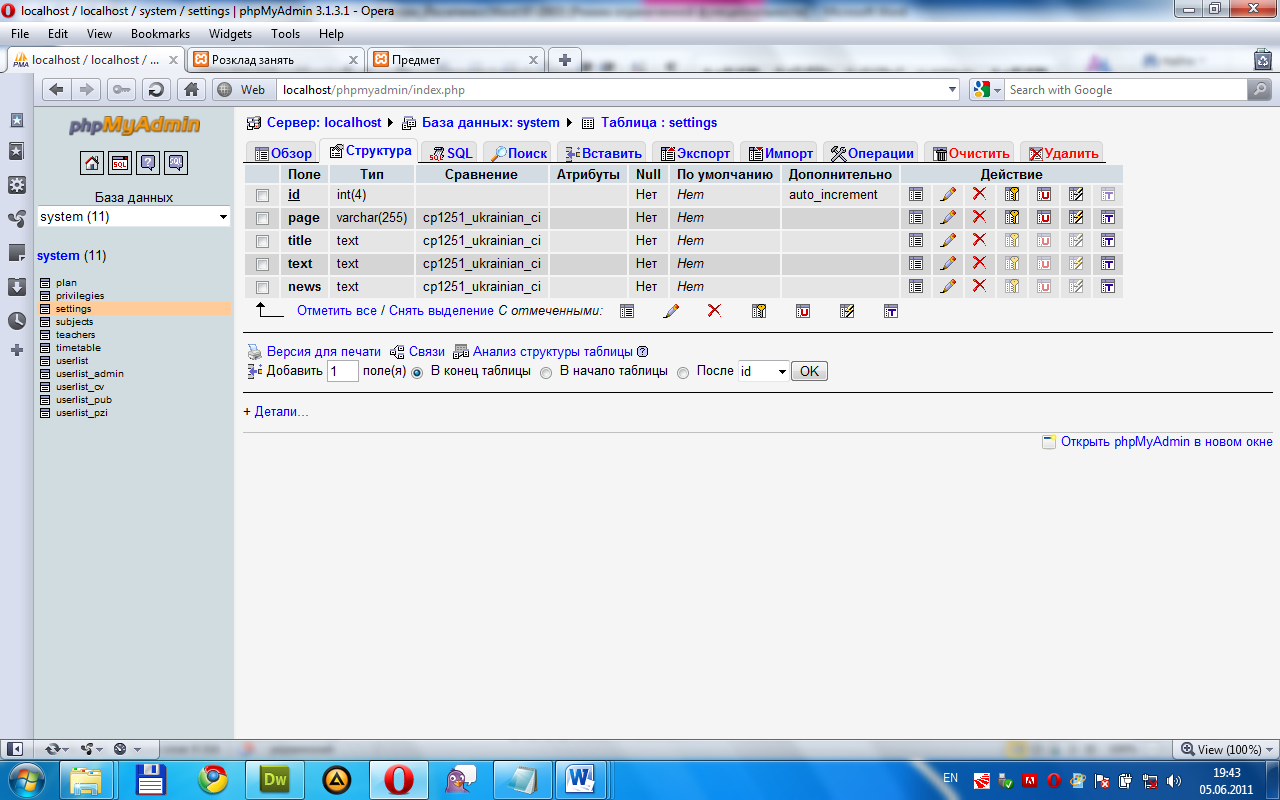Switch to the 'Розклад занять' browser tab
Screen dimensions: 1280x800
pyautogui.click(x=277, y=60)
